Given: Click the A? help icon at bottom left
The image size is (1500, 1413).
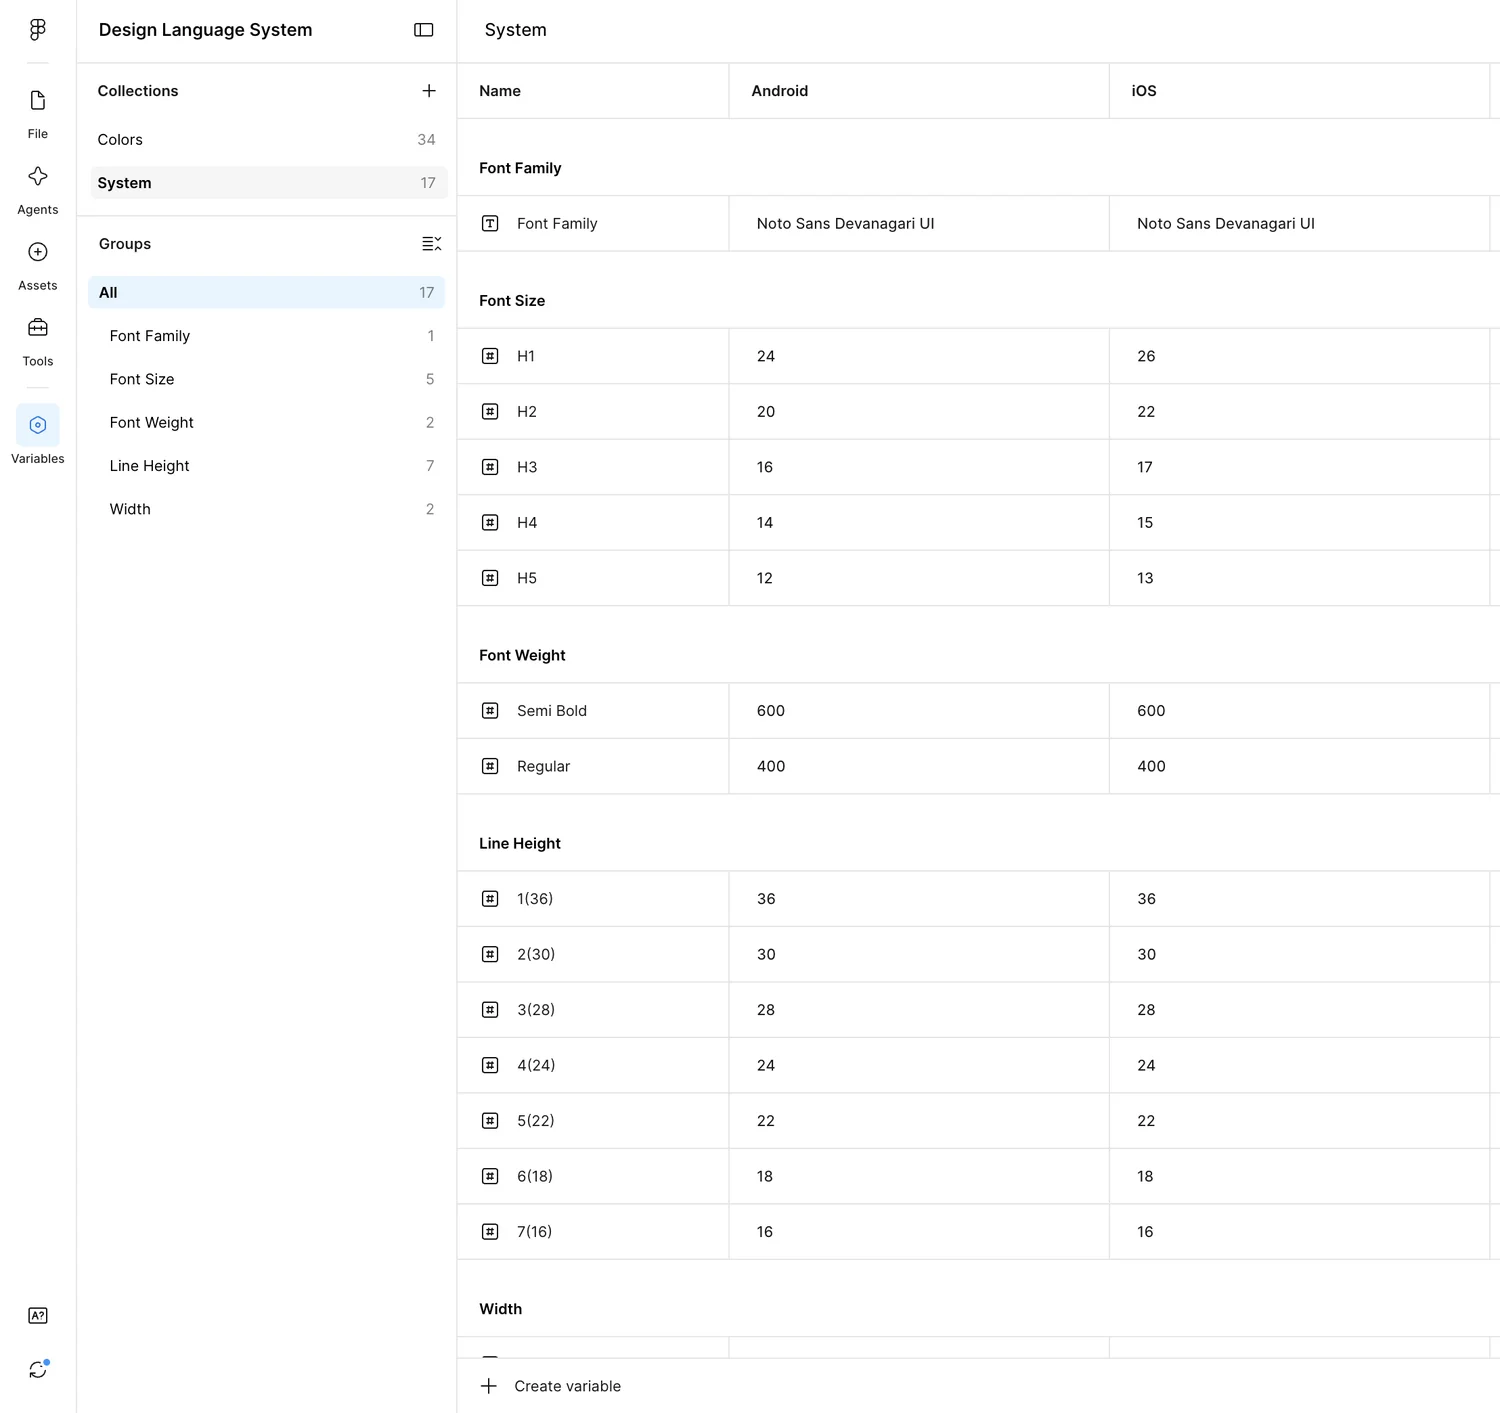Looking at the screenshot, I should coord(38,1316).
